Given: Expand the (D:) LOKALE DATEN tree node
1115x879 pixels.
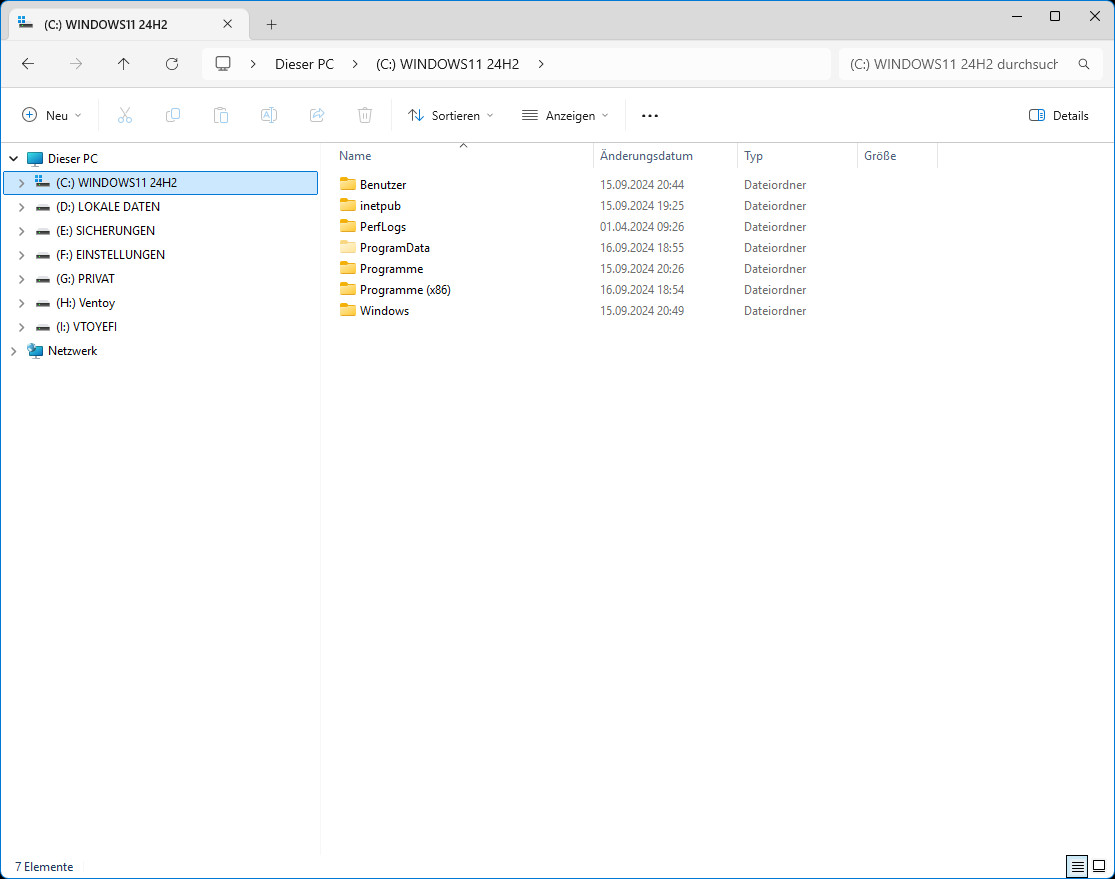Looking at the screenshot, I should pyautogui.click(x=21, y=207).
